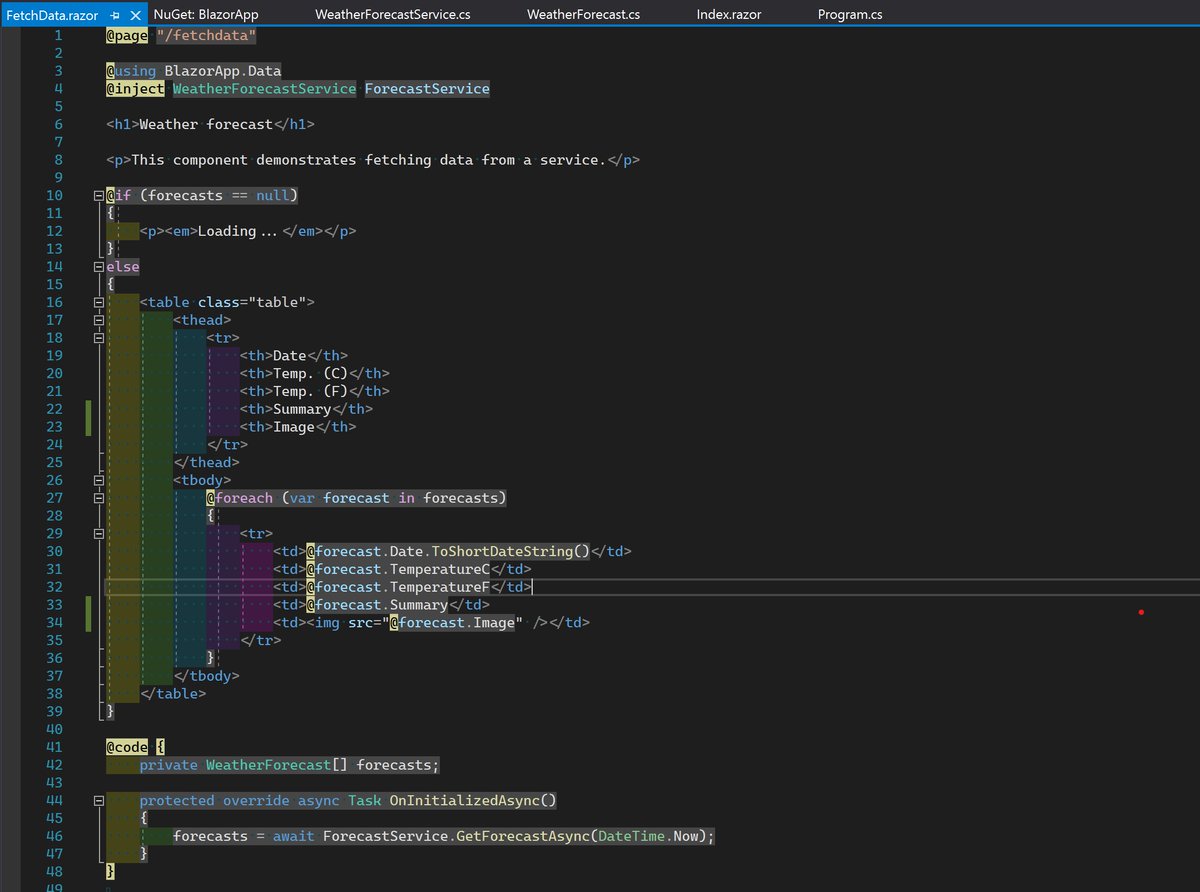This screenshot has height=892, width=1200.
Task: Collapse the body tr on line 29
Action: pyautogui.click(x=98, y=534)
